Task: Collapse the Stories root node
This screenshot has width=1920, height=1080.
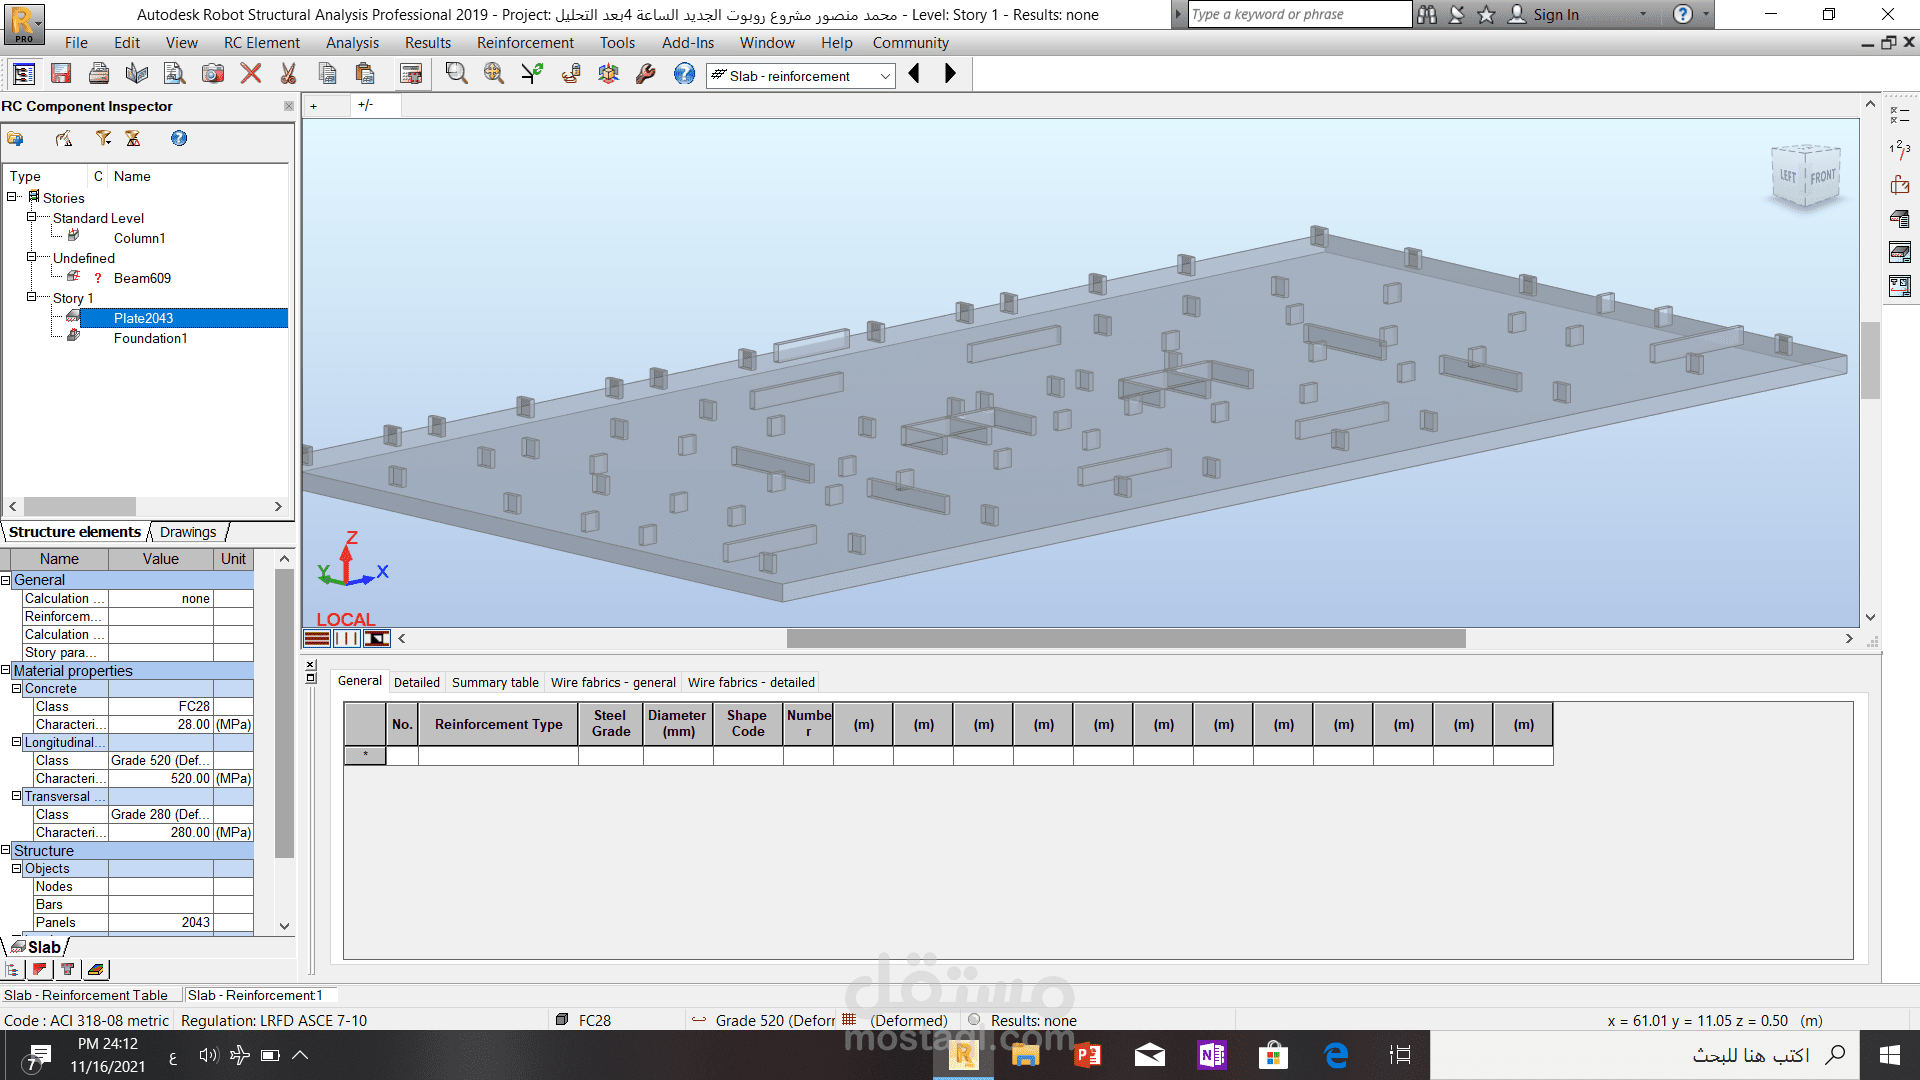Action: point(12,197)
